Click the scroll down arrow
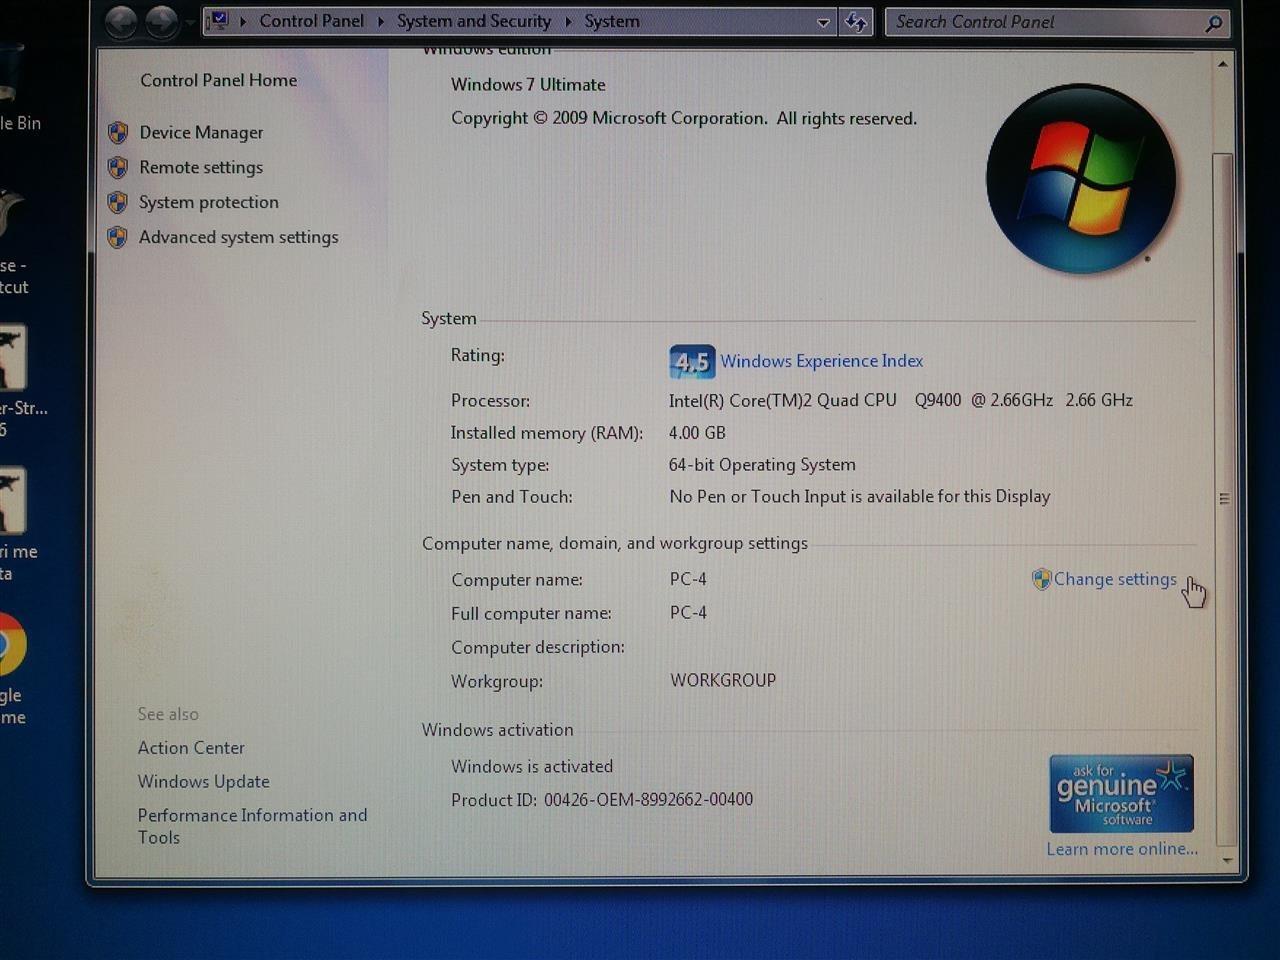Viewport: 1280px width, 960px height. tap(1226, 860)
